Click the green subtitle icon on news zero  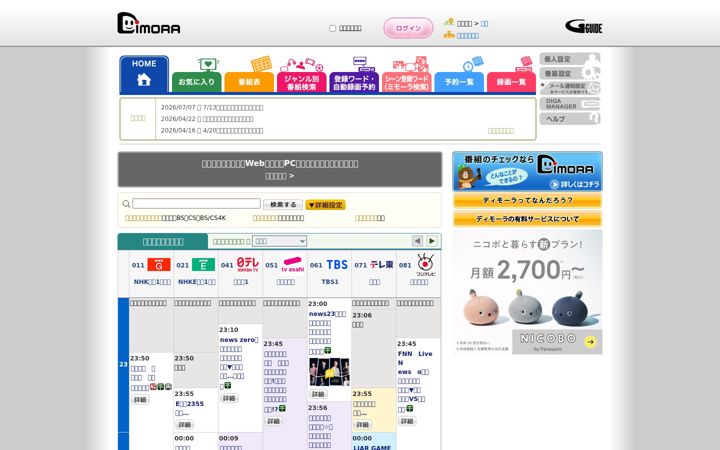(x=228, y=386)
